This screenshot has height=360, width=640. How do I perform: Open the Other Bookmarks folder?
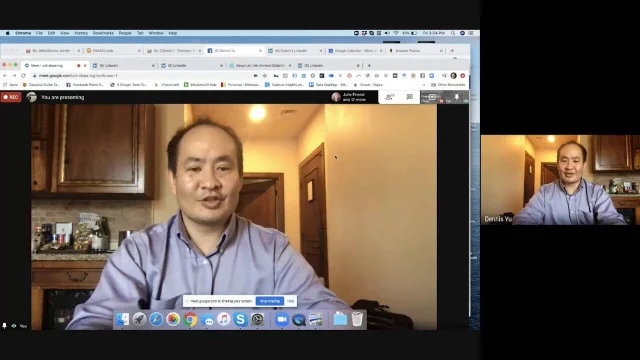point(448,85)
